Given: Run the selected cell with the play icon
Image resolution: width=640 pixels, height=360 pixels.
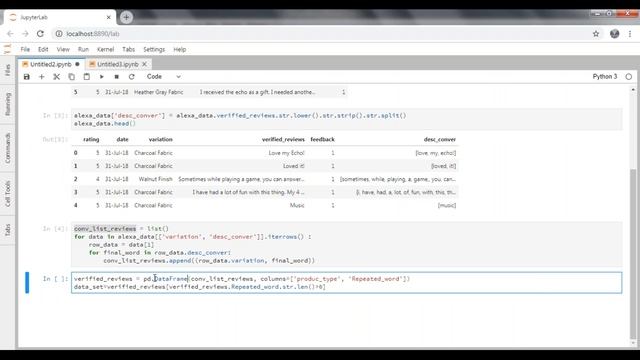Looking at the screenshot, I should 102,77.
